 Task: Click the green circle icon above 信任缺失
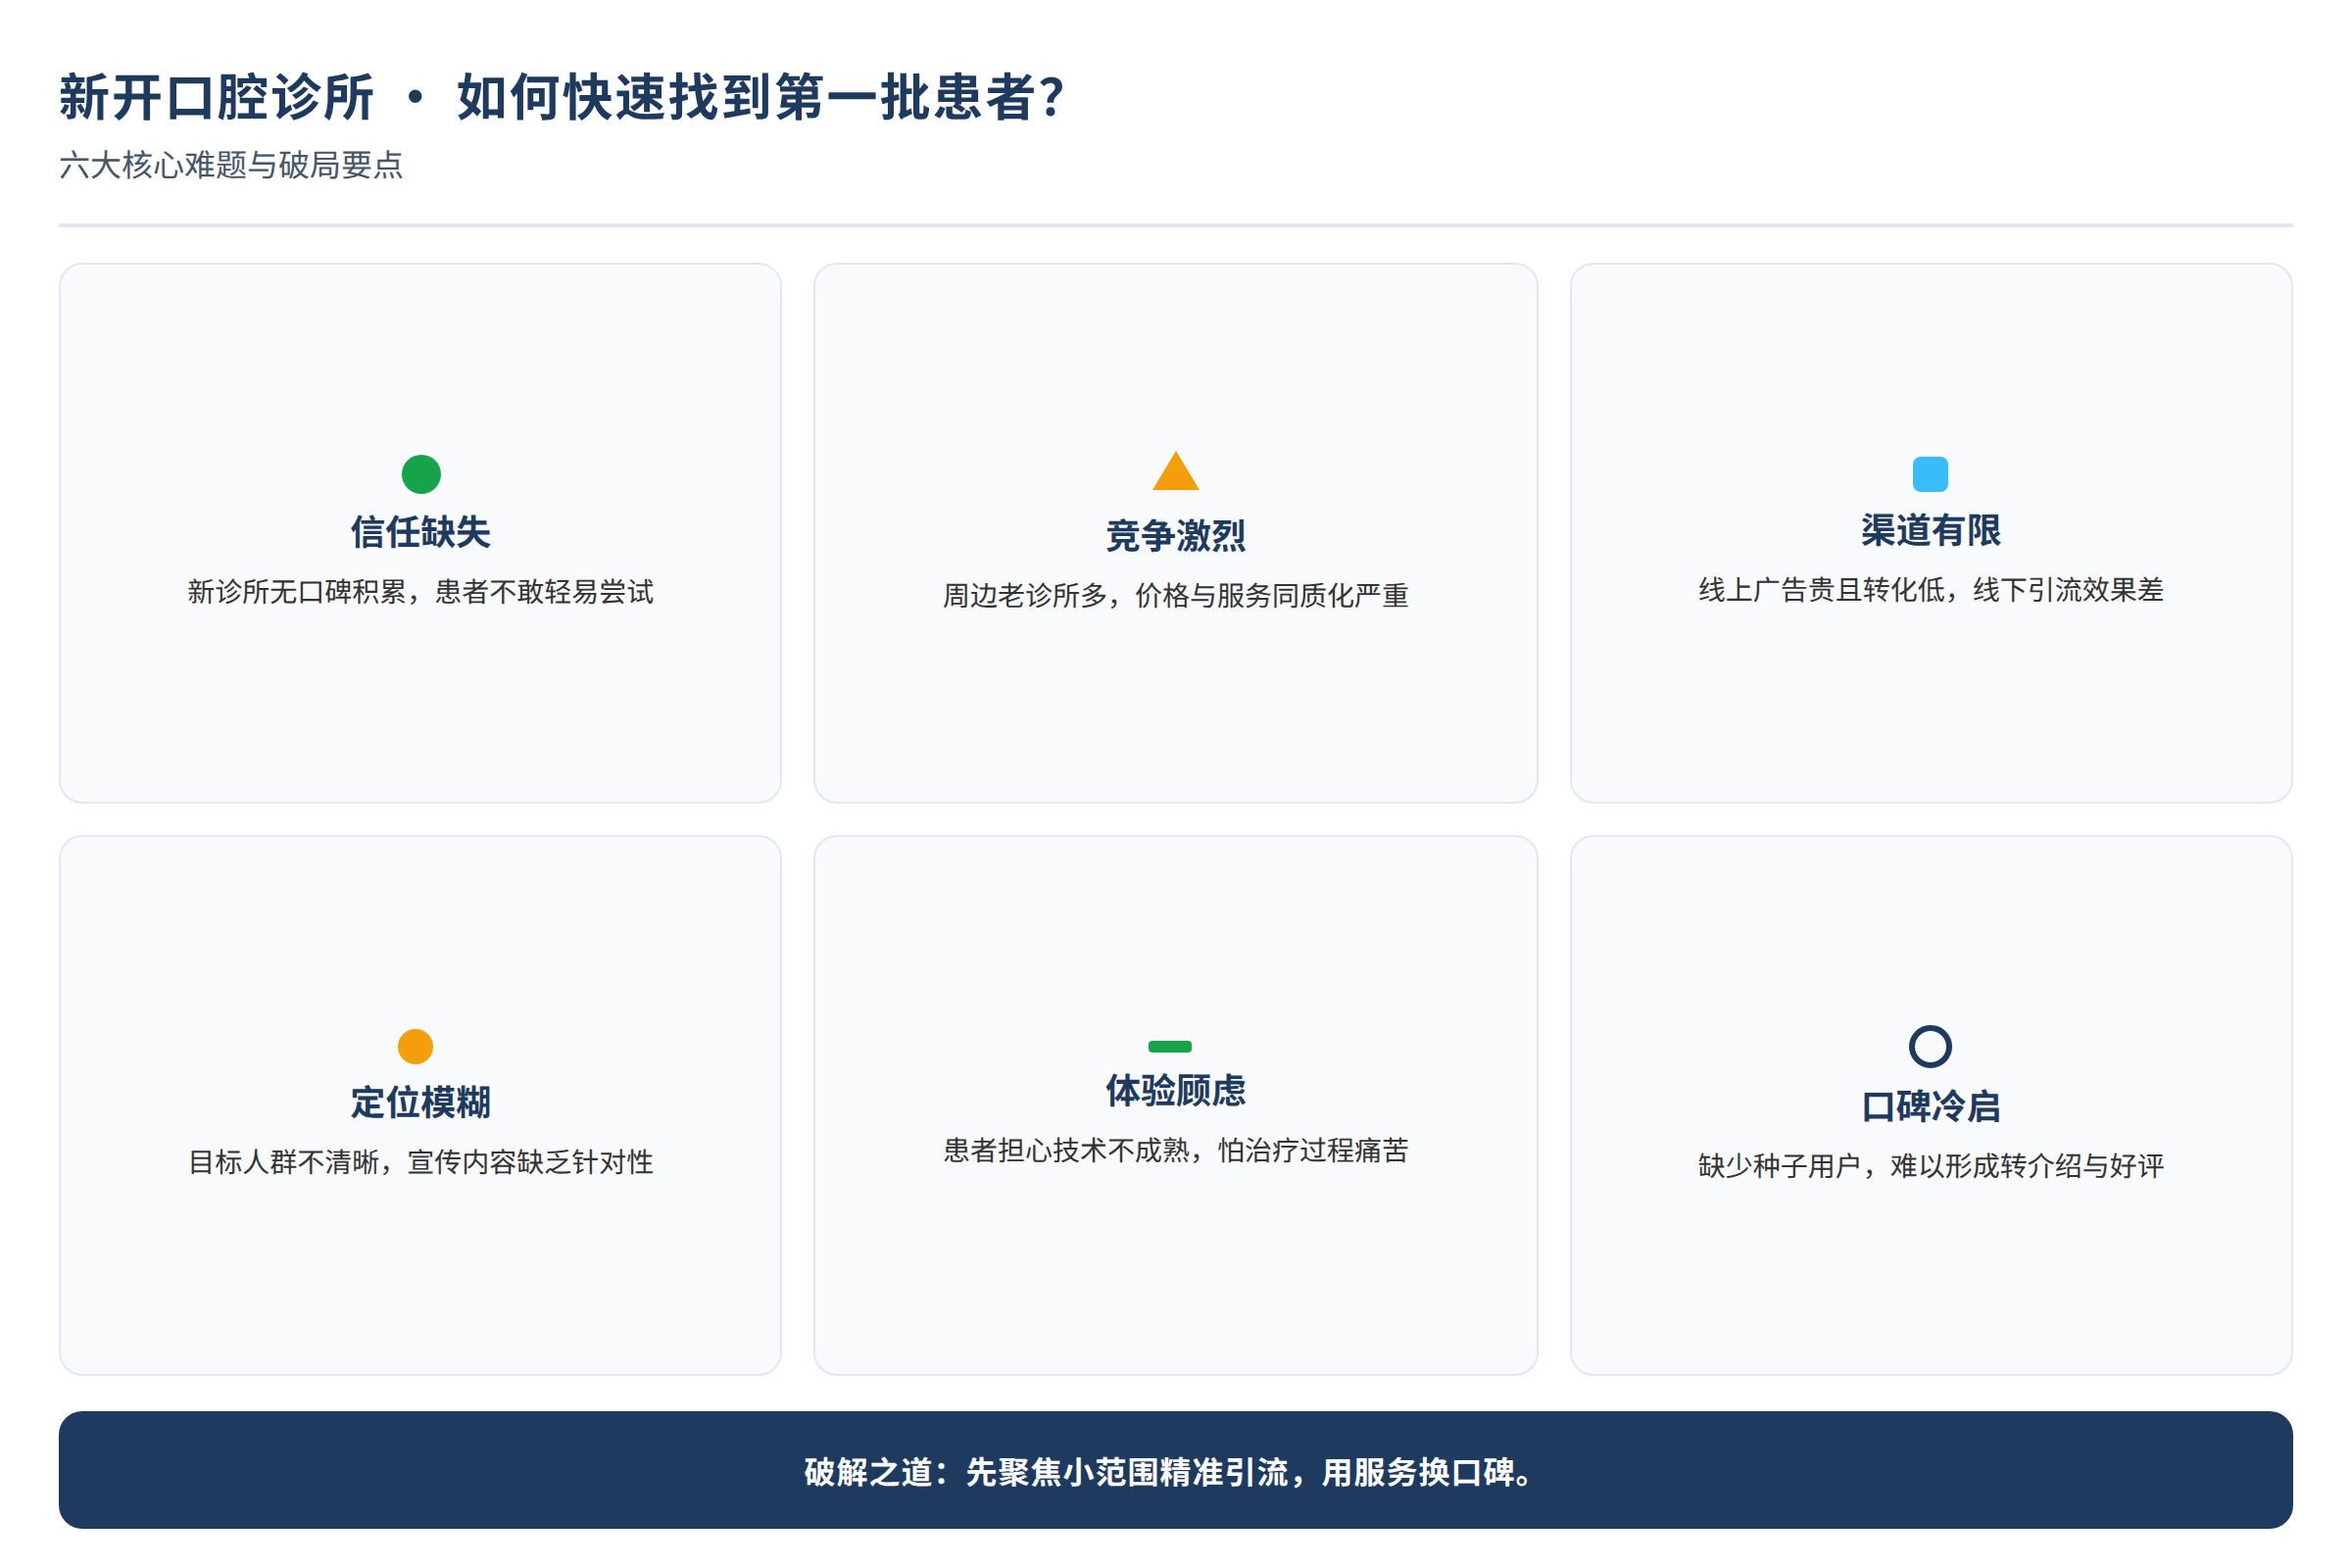421,474
